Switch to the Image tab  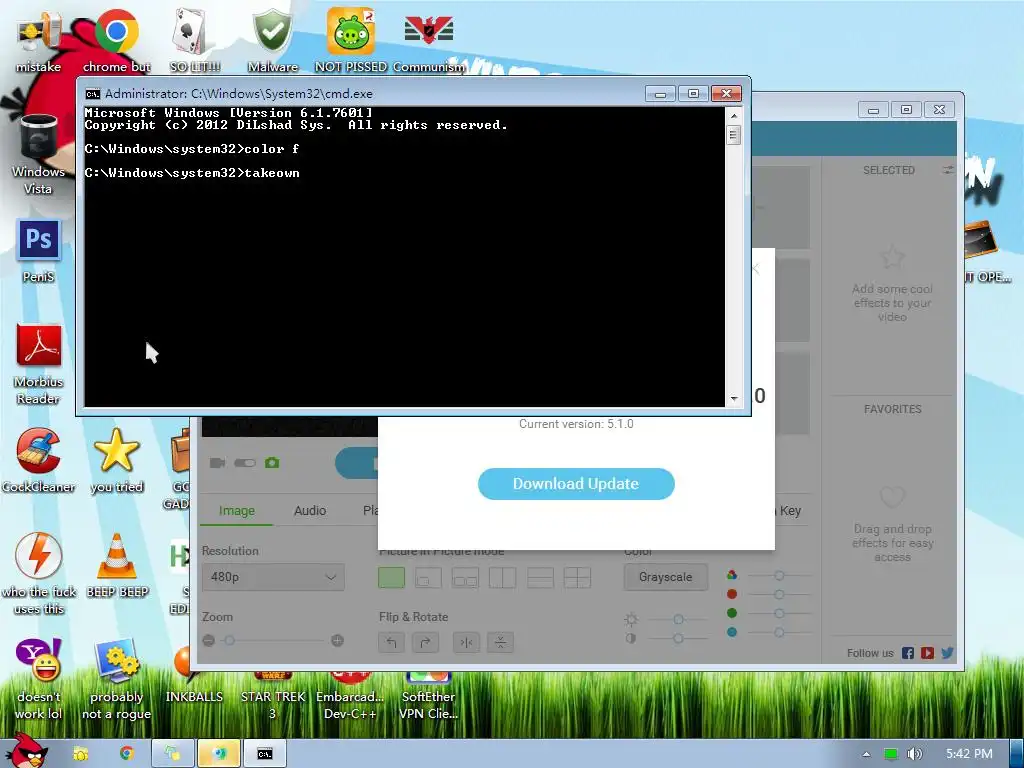(x=236, y=511)
